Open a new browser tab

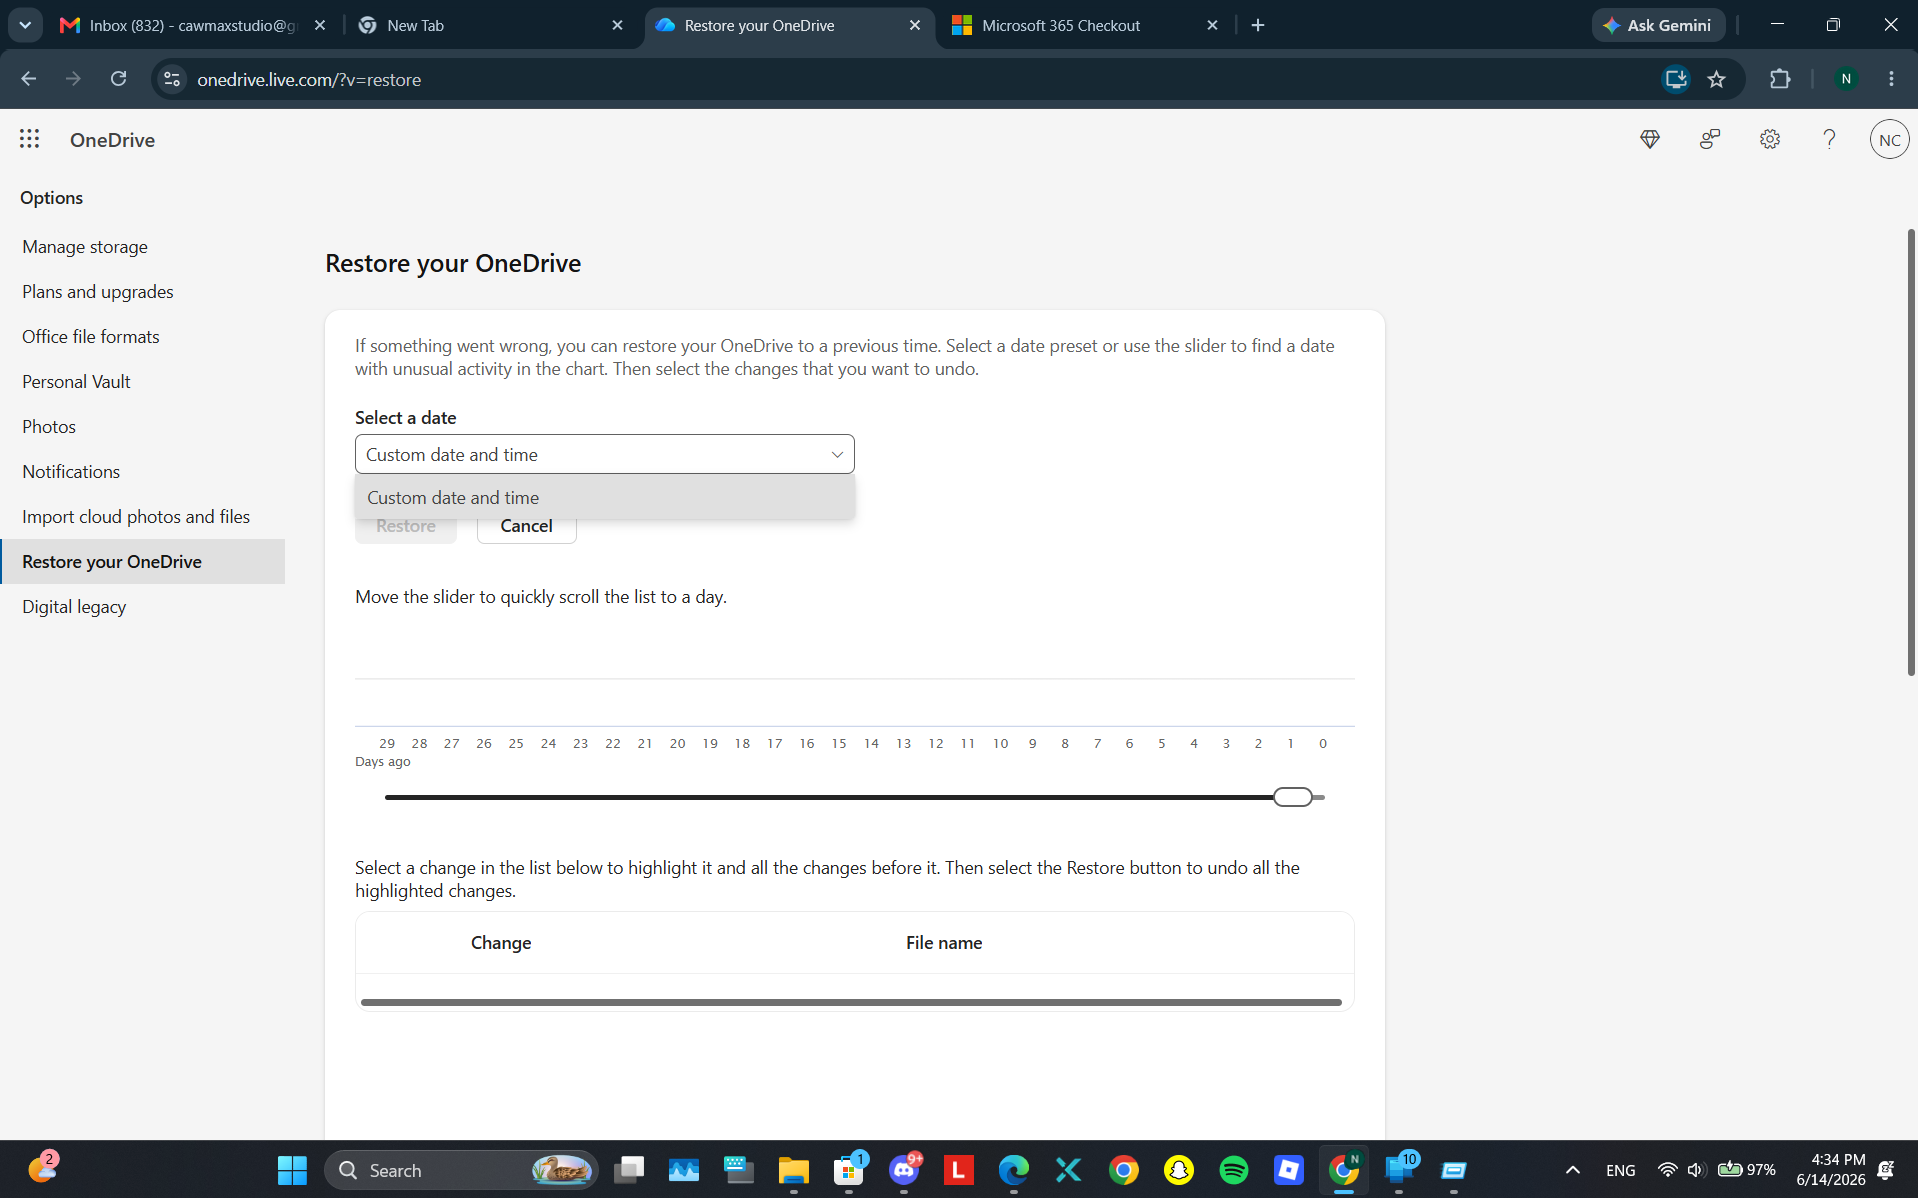1258,25
